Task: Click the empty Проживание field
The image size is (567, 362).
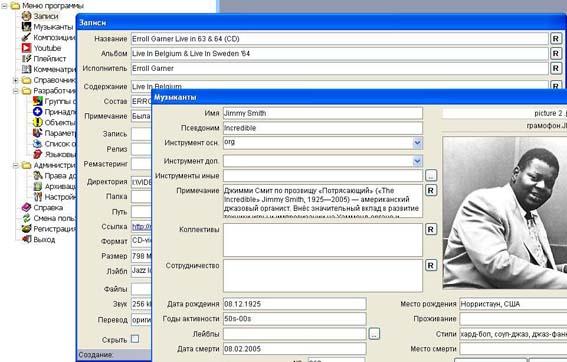Action: [513, 319]
